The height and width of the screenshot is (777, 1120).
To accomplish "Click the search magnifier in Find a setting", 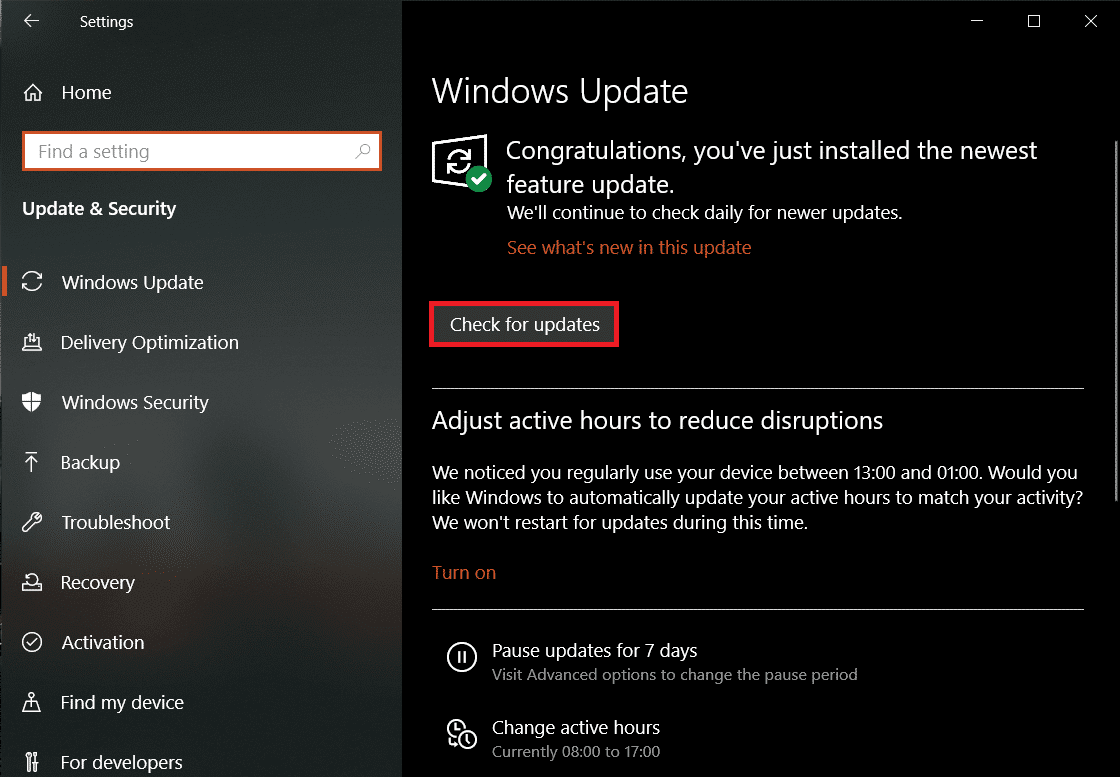I will tap(364, 151).
